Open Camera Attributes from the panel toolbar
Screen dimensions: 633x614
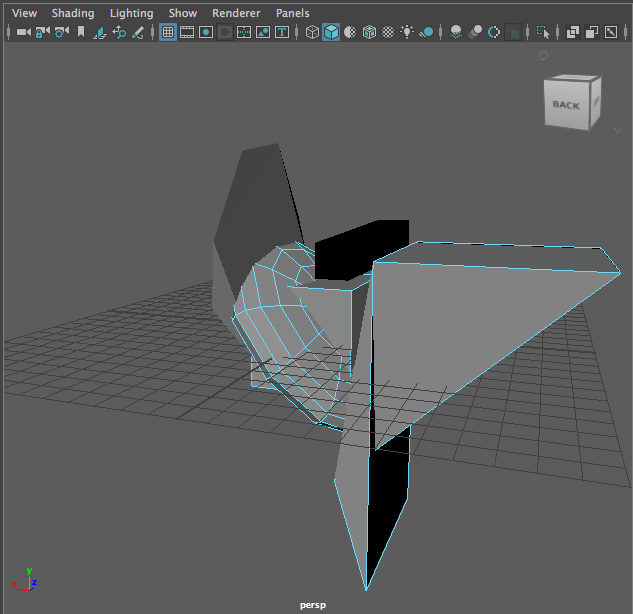click(61, 32)
